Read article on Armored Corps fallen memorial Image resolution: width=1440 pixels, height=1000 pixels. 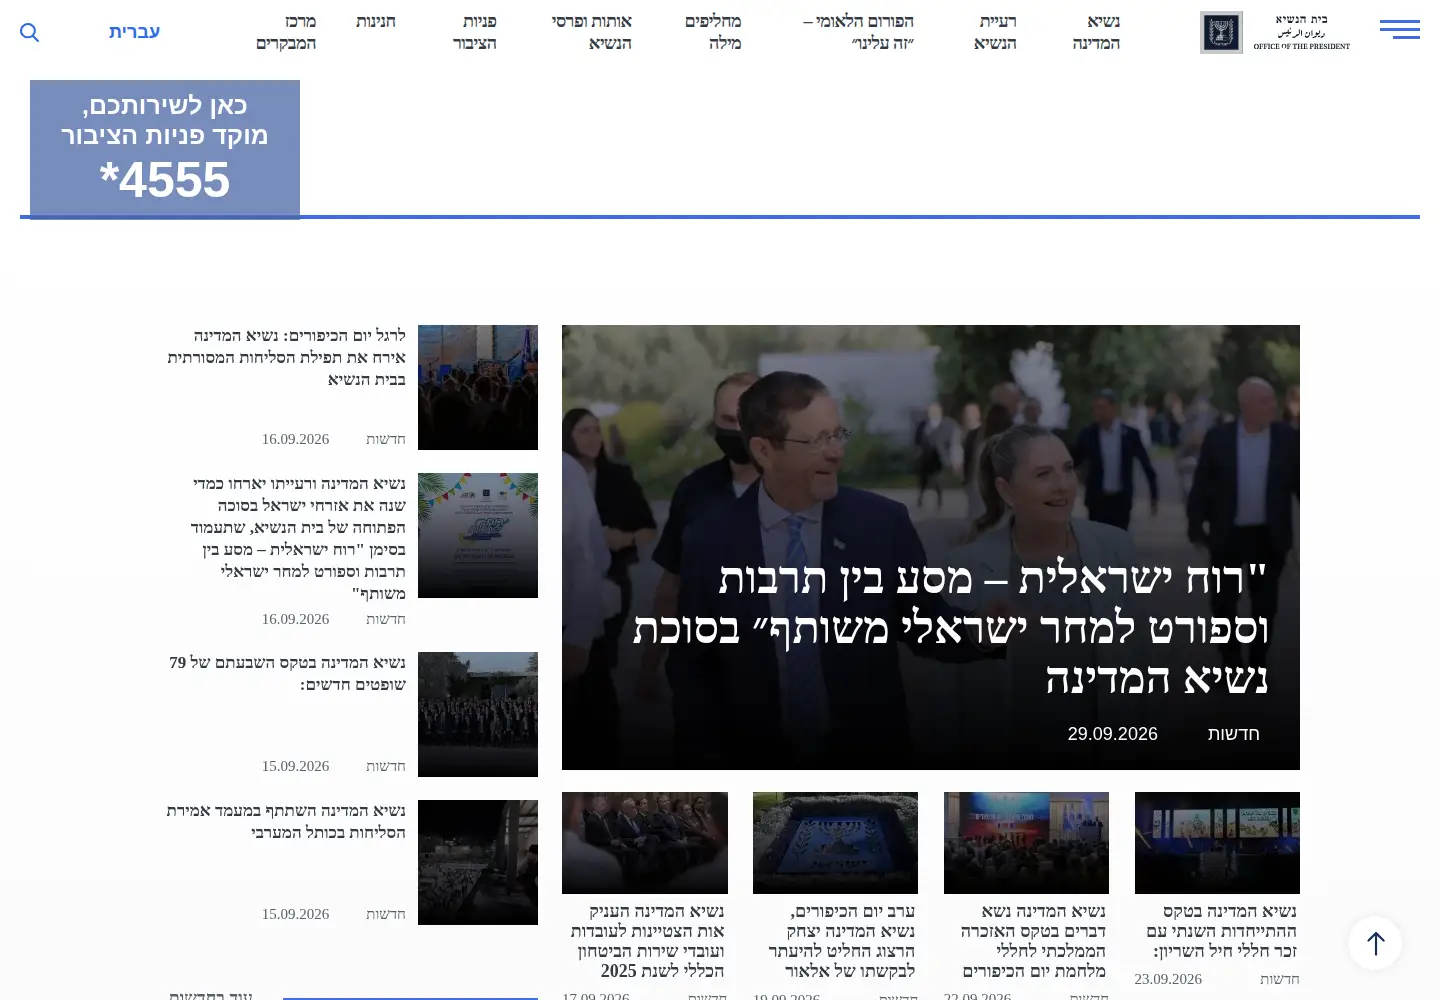point(1222,931)
